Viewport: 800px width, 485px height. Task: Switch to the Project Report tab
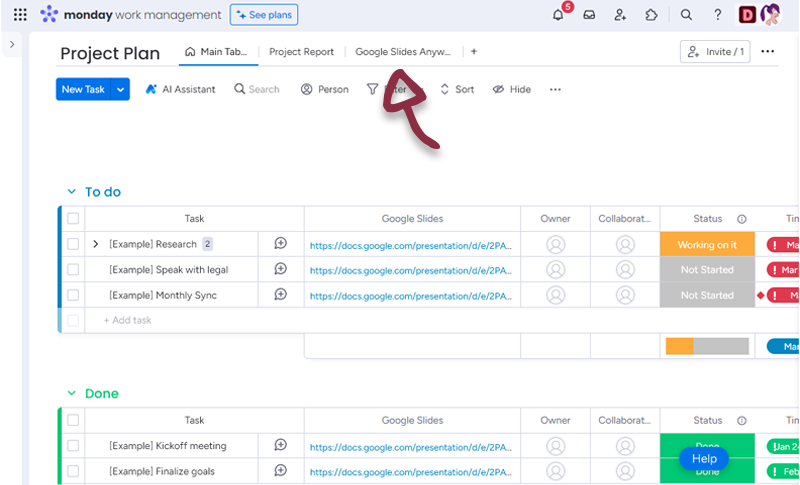(301, 52)
